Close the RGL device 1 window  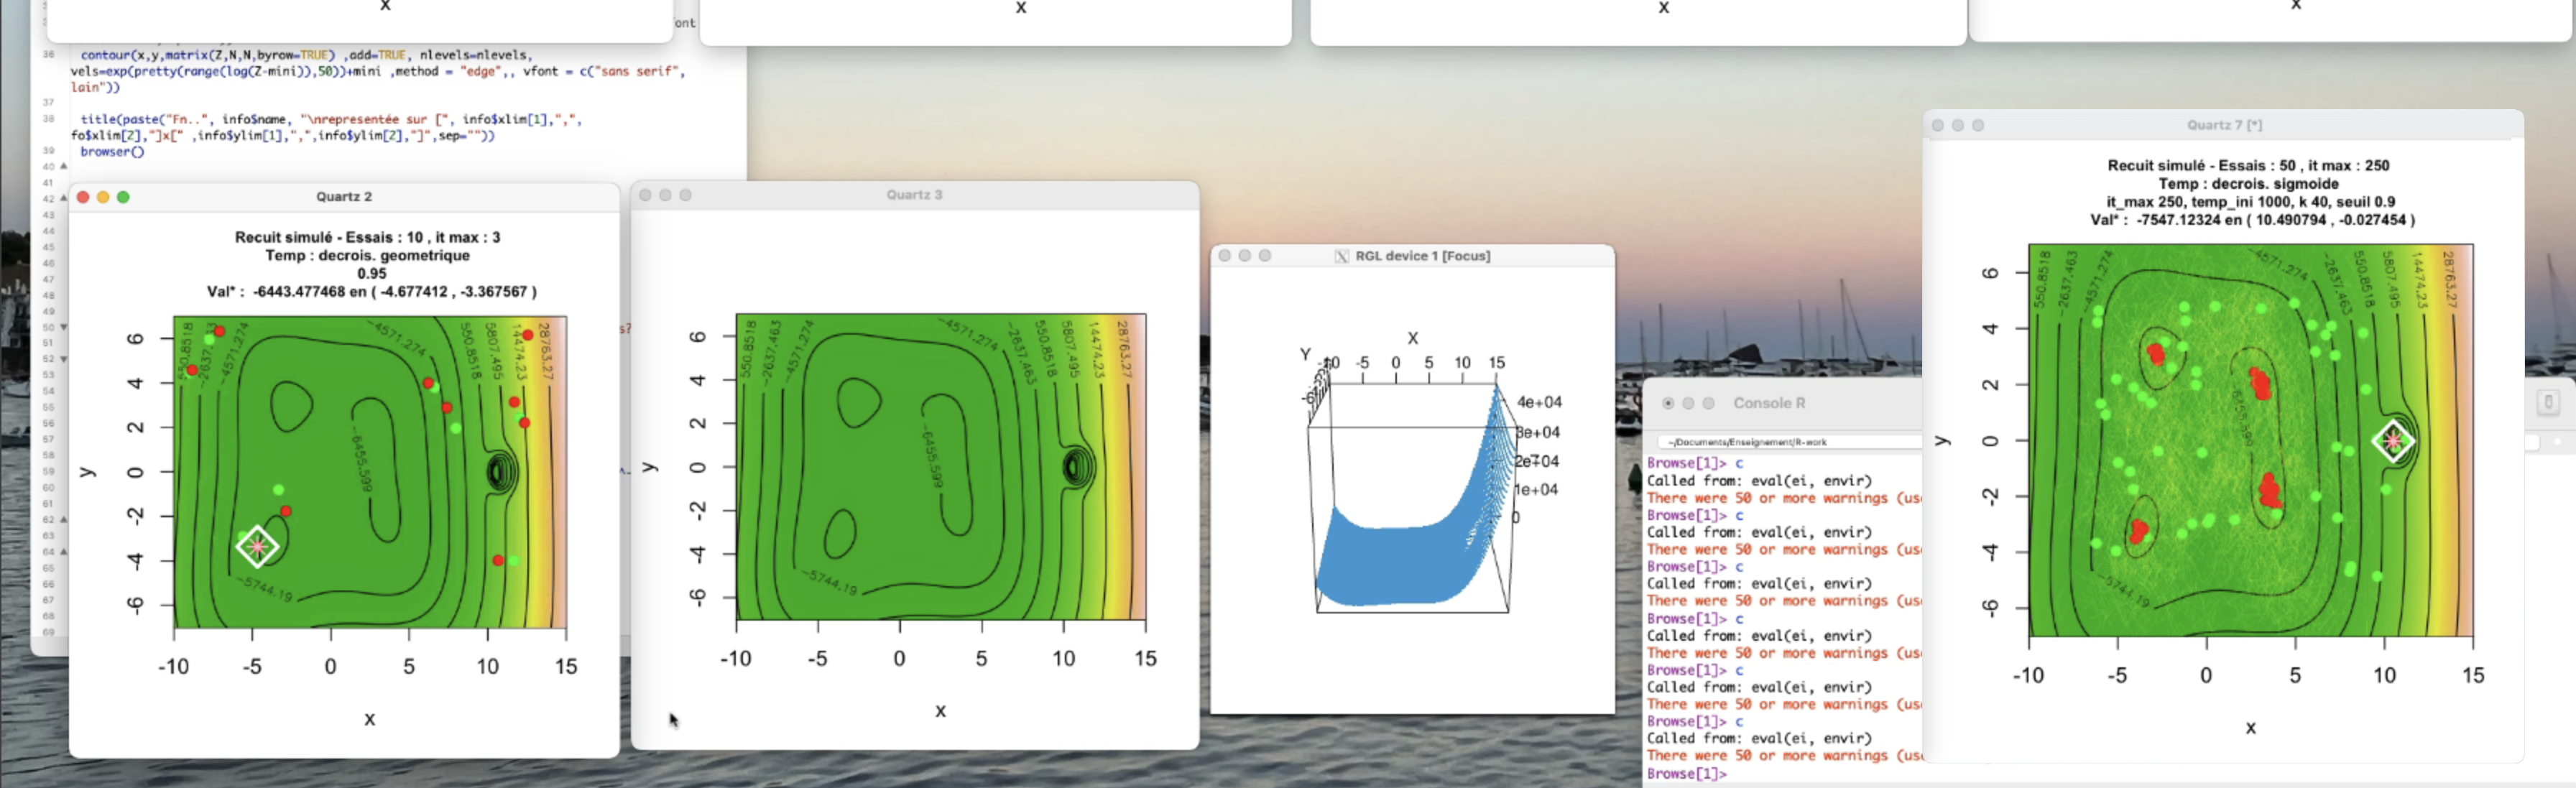point(1224,256)
